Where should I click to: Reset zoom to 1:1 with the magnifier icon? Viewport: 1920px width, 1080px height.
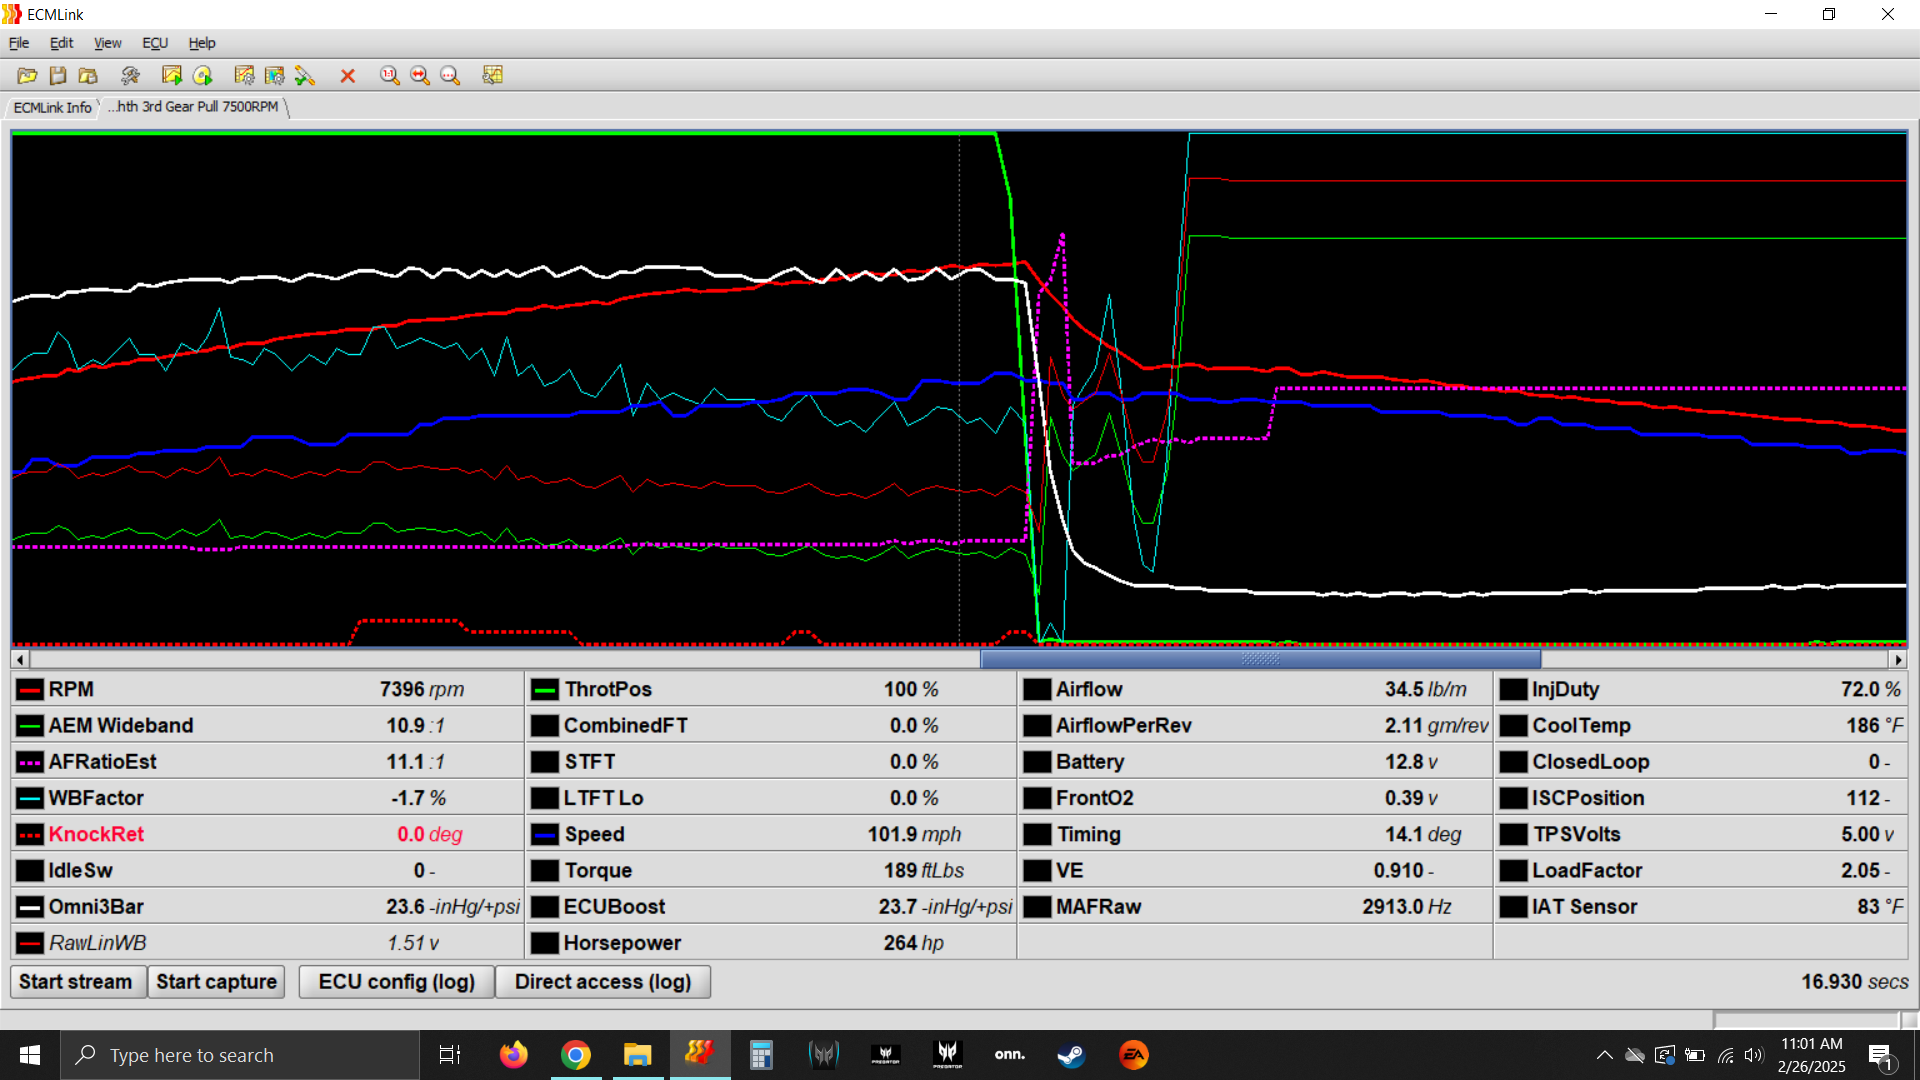(390, 75)
